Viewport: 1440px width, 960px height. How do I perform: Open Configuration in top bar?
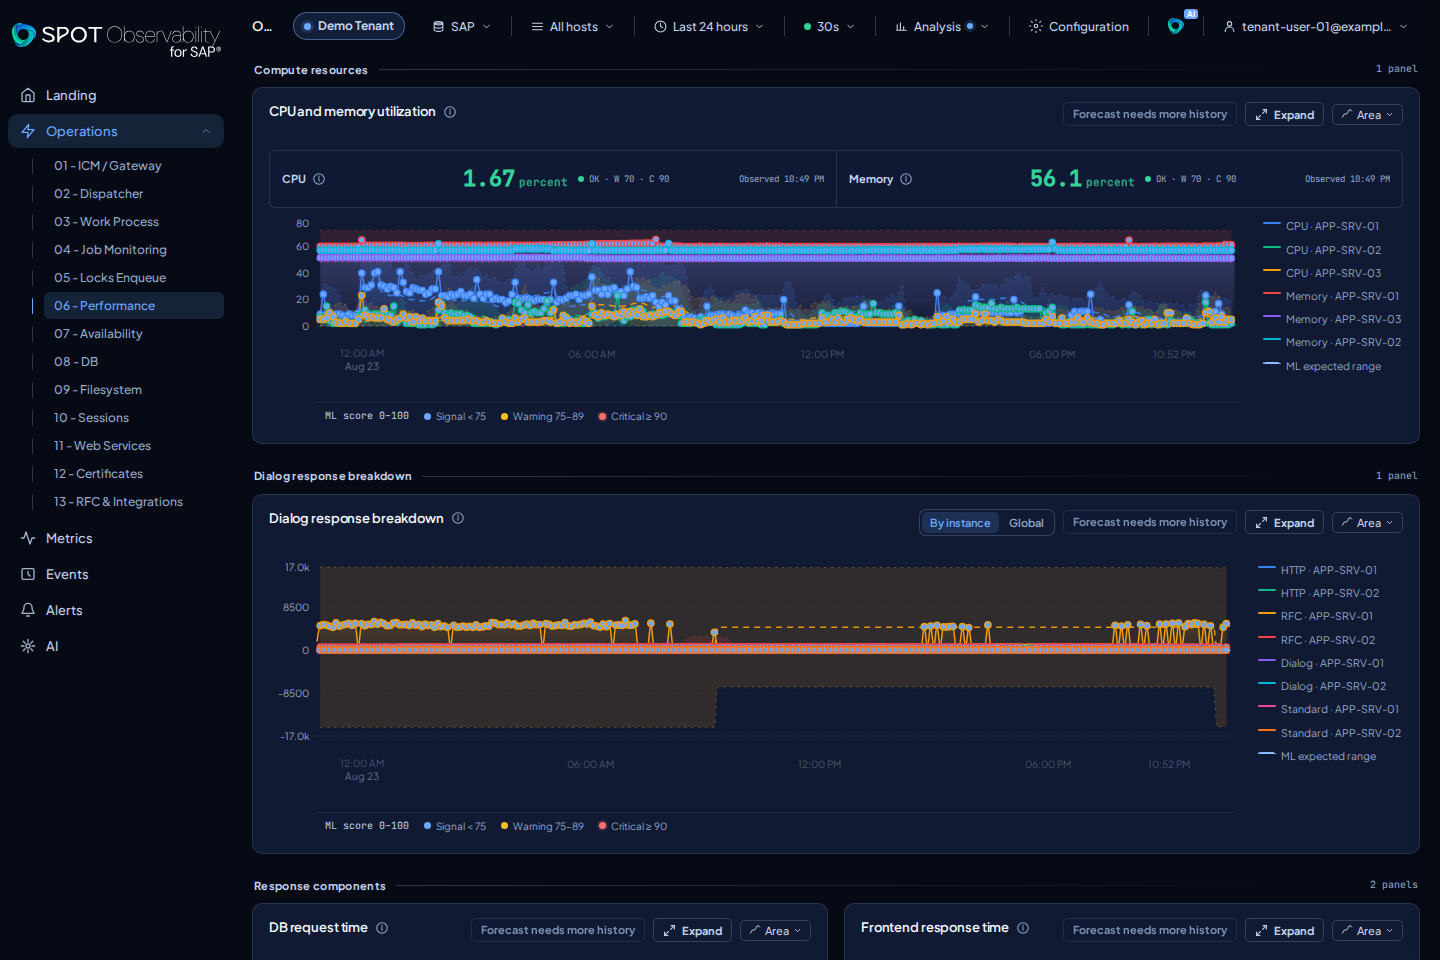pyautogui.click(x=1079, y=27)
